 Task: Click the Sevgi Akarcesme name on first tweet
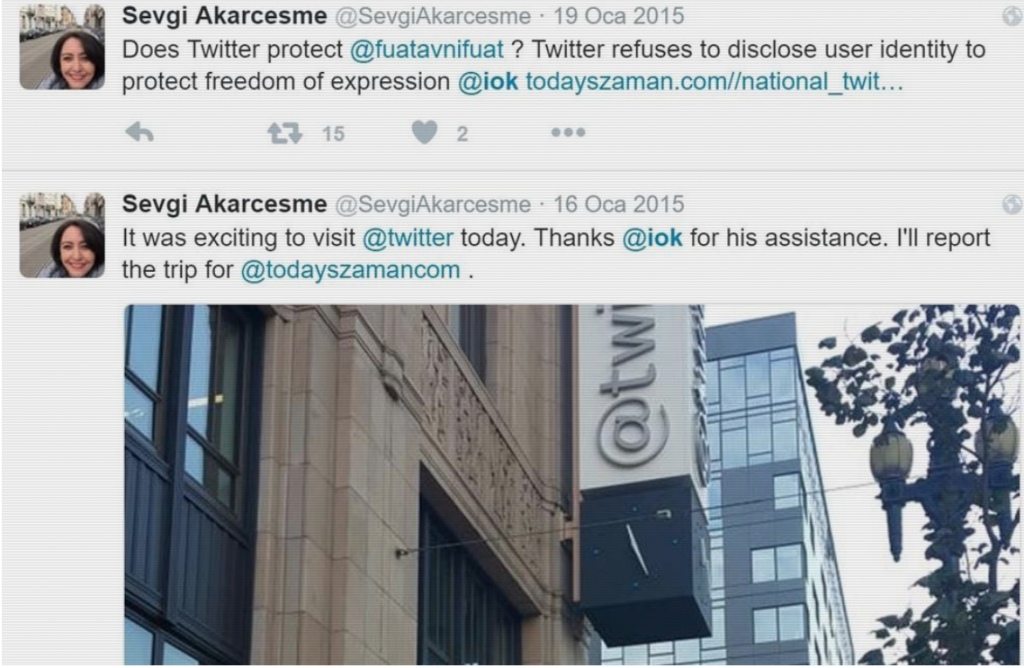[x=225, y=16]
